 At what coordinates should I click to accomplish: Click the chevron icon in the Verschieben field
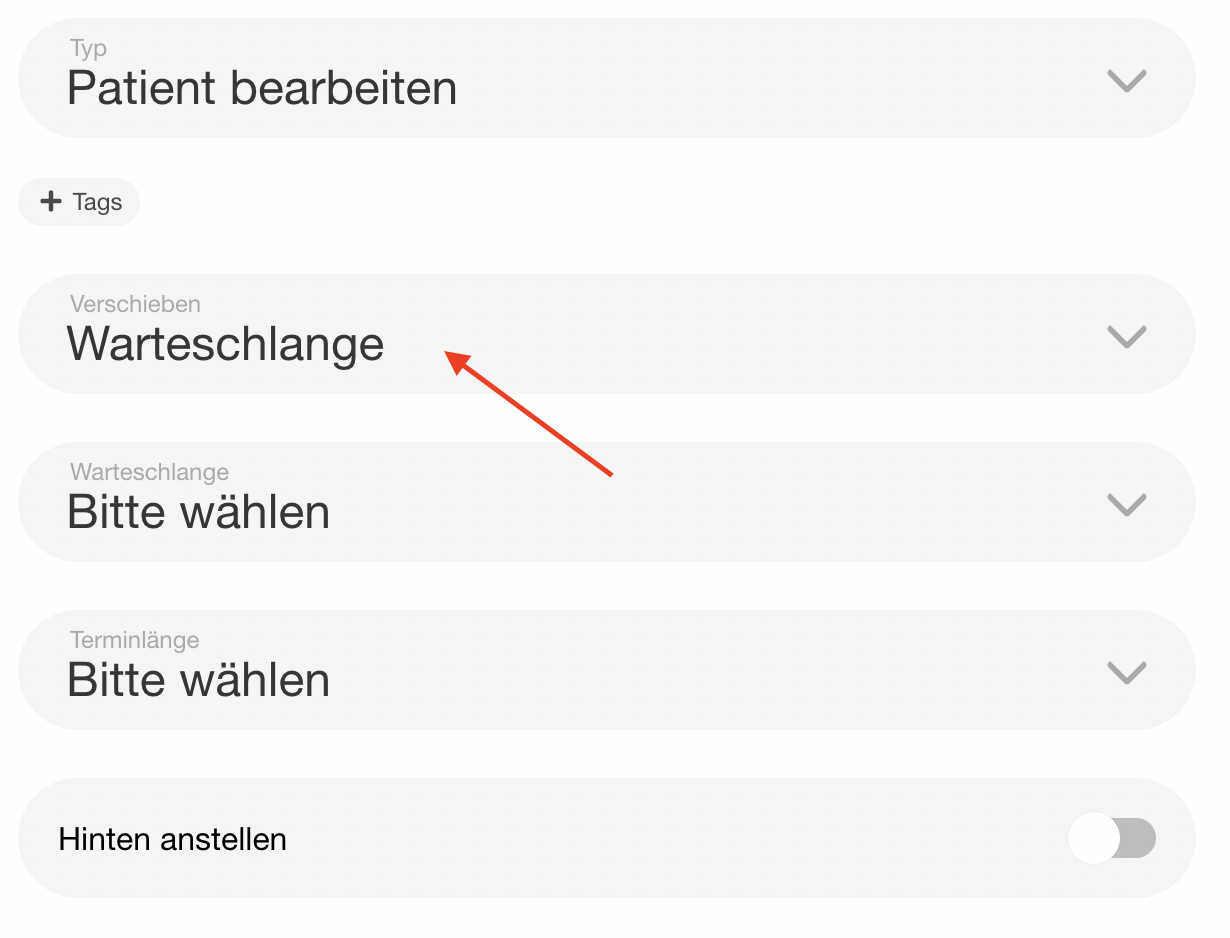click(1126, 336)
